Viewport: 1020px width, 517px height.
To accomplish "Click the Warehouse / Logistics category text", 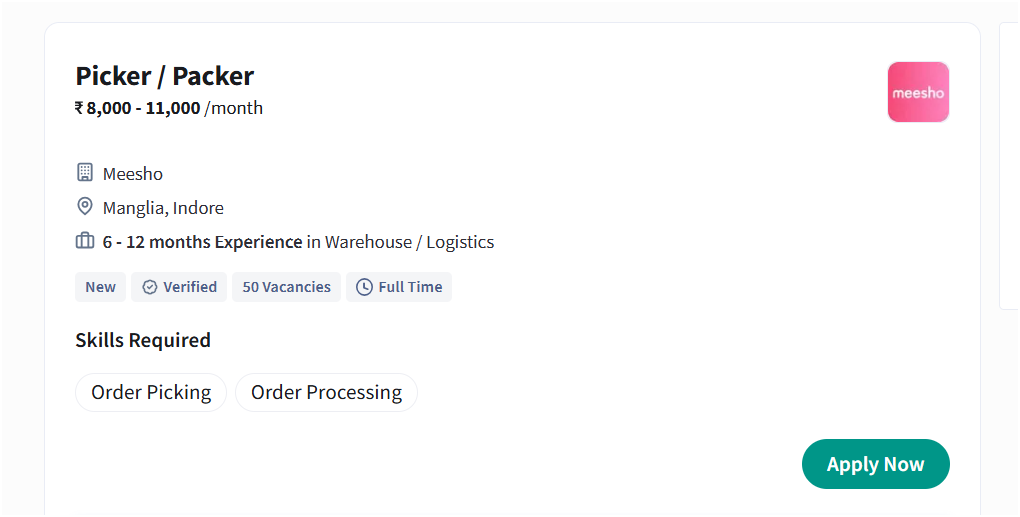I will [x=409, y=242].
